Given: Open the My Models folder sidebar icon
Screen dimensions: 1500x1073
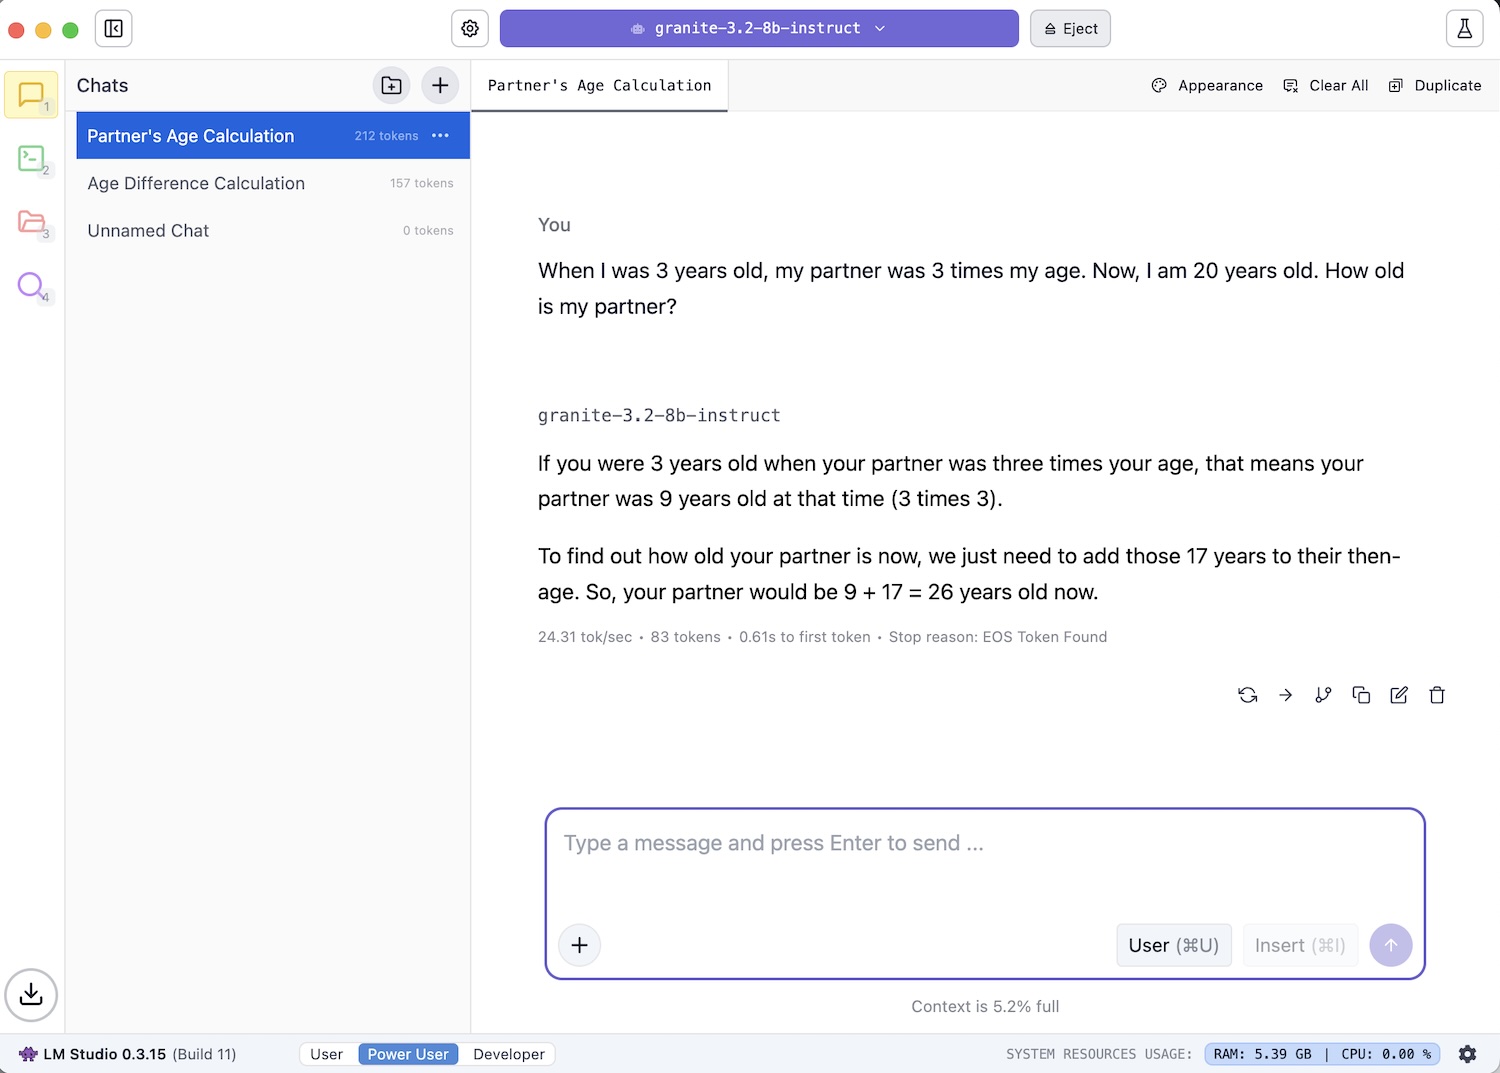Looking at the screenshot, I should point(32,222).
